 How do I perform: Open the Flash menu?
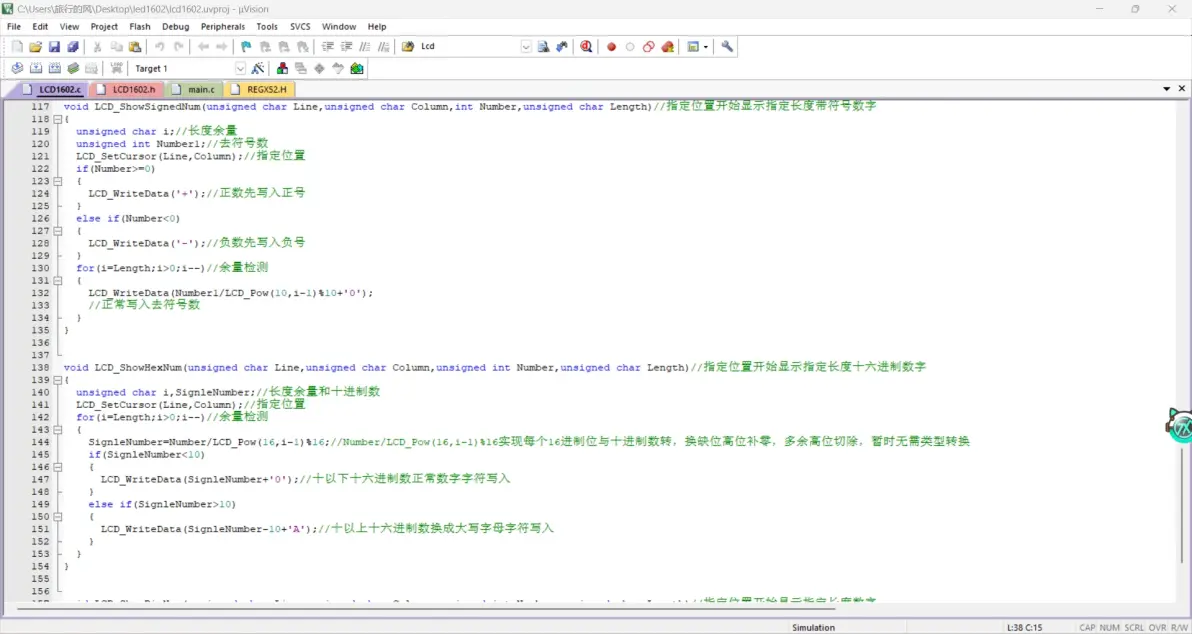click(140, 27)
